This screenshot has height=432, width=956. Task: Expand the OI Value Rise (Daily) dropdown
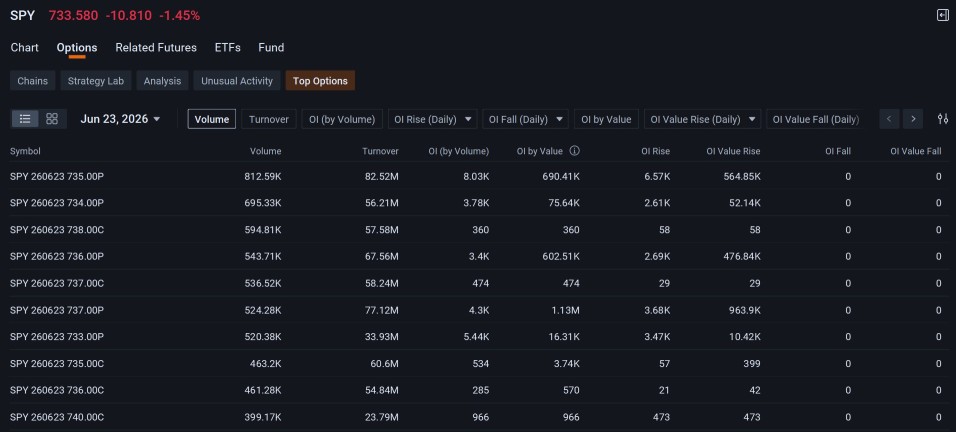[702, 119]
